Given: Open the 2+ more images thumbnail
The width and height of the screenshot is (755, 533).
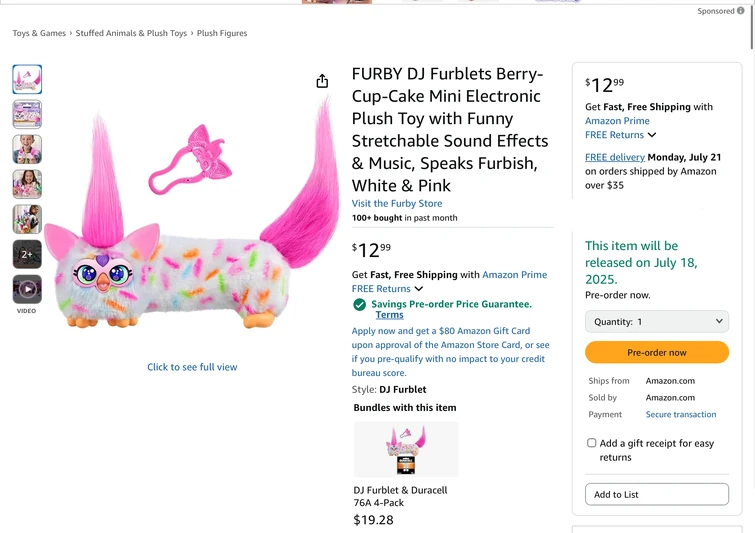Looking at the screenshot, I should tap(27, 254).
